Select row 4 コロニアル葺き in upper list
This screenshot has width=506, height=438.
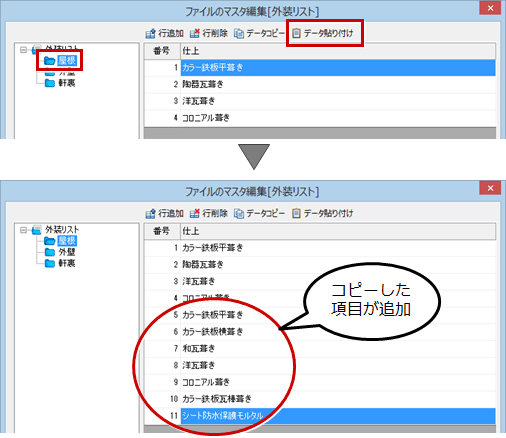pyautogui.click(x=320, y=118)
